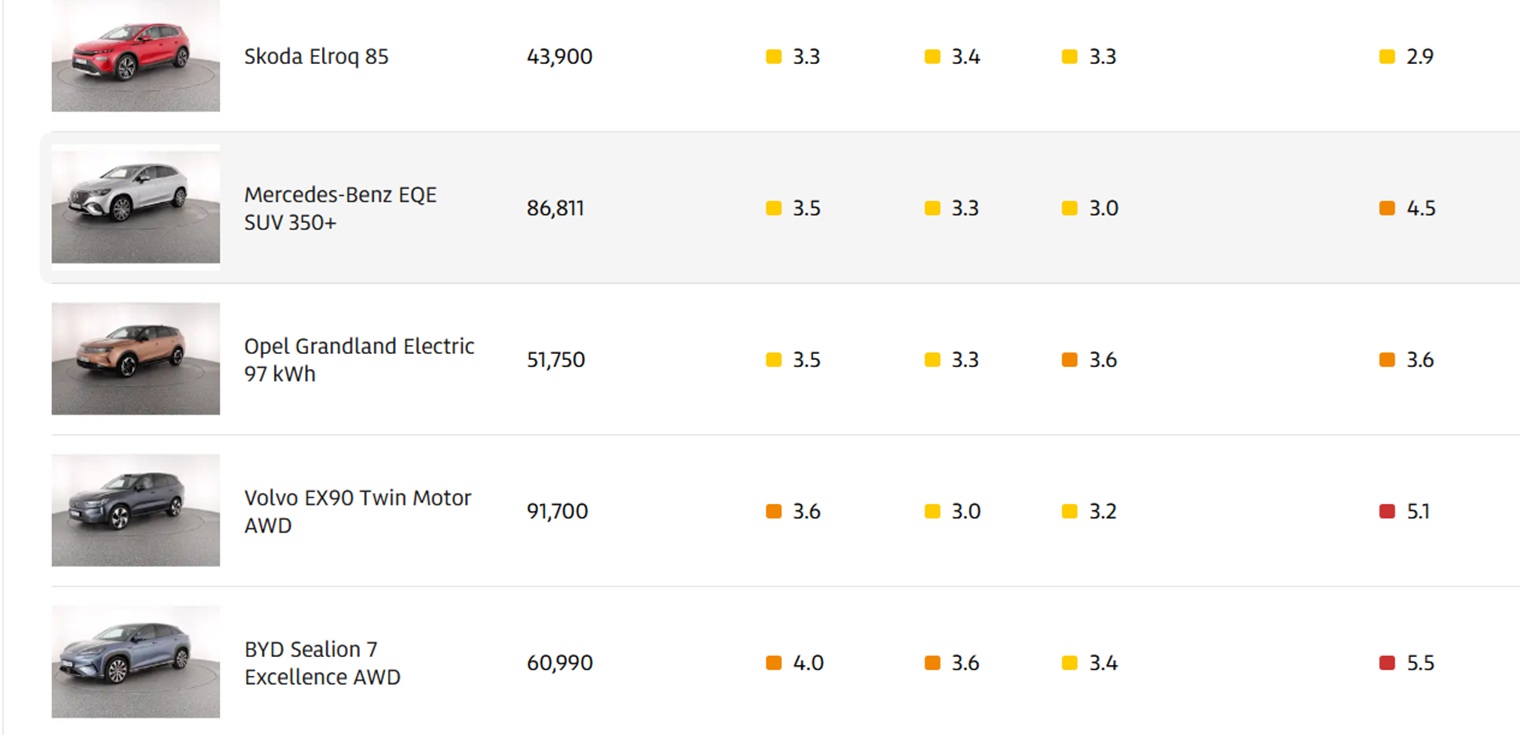Open the Skoda Elroq 85 link

(x=316, y=57)
